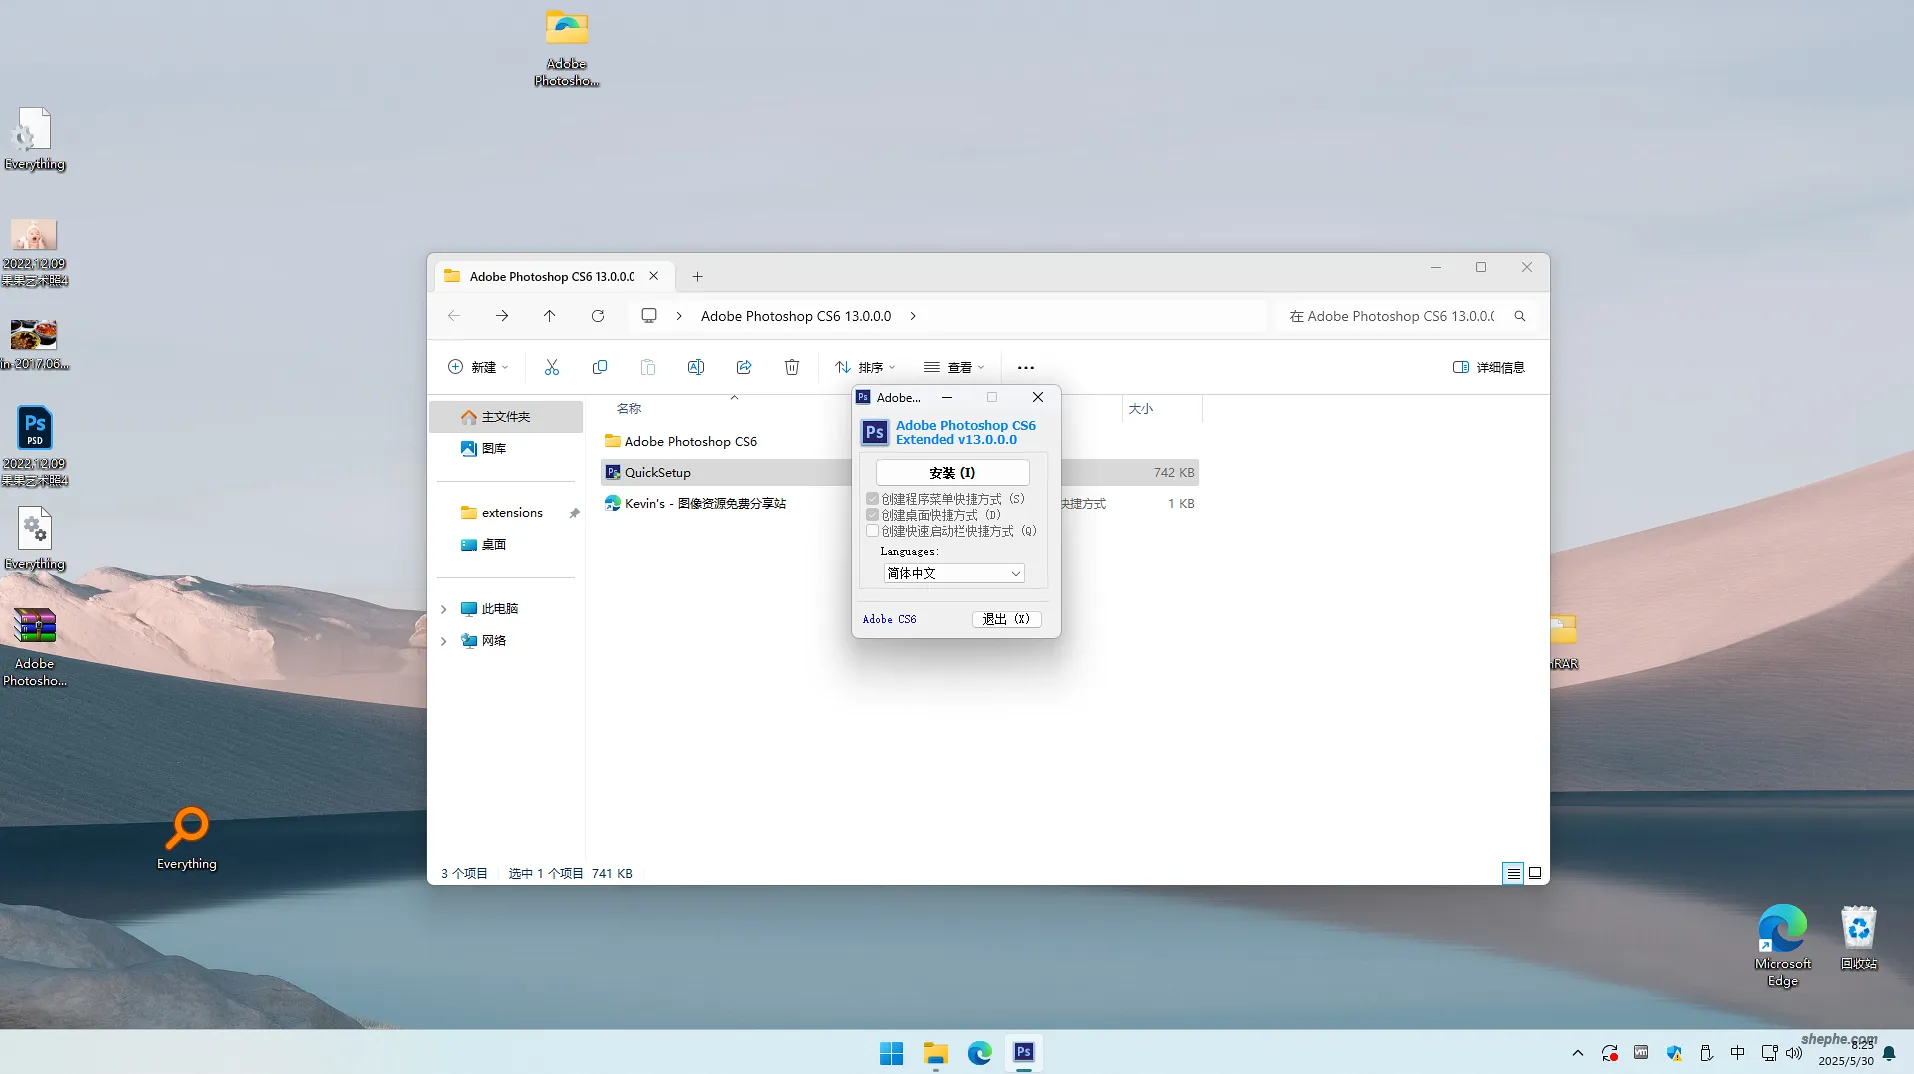Image resolution: width=1914 pixels, height=1074 pixels.
Task: Toggle 创建程序菜单快捷方式 checkbox
Action: tap(873, 499)
